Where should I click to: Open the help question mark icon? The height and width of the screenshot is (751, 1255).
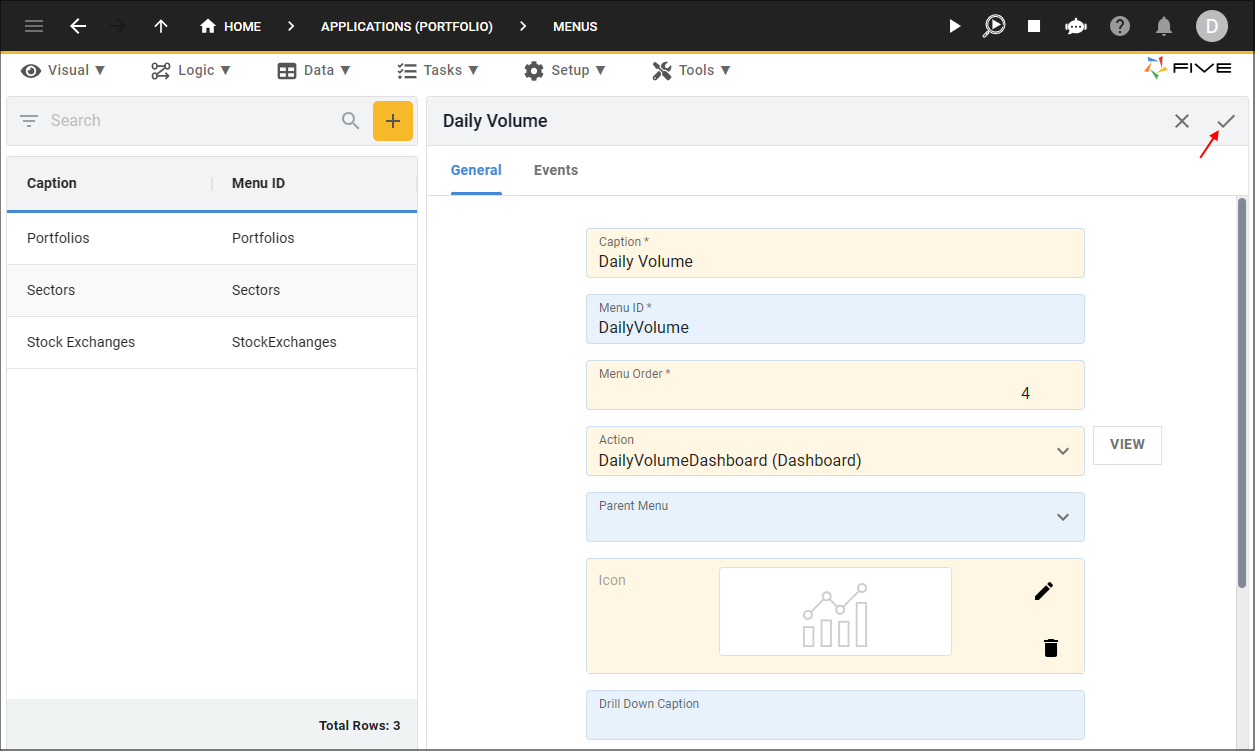1120,26
